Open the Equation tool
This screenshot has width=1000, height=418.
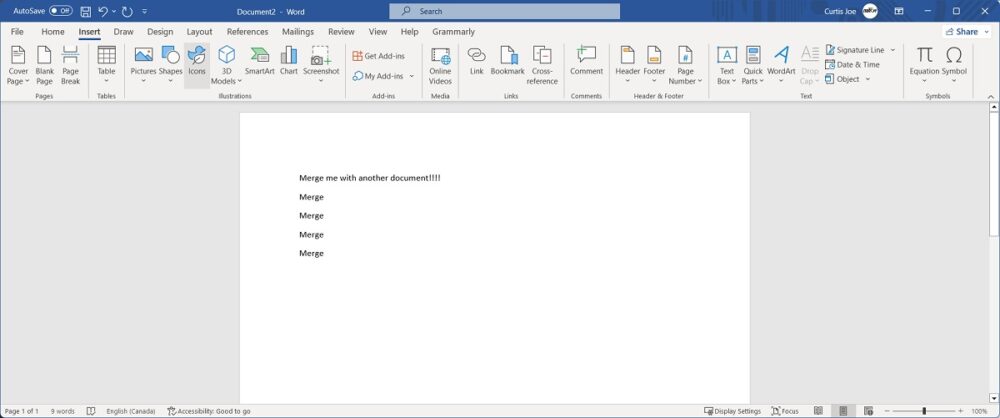tap(924, 62)
